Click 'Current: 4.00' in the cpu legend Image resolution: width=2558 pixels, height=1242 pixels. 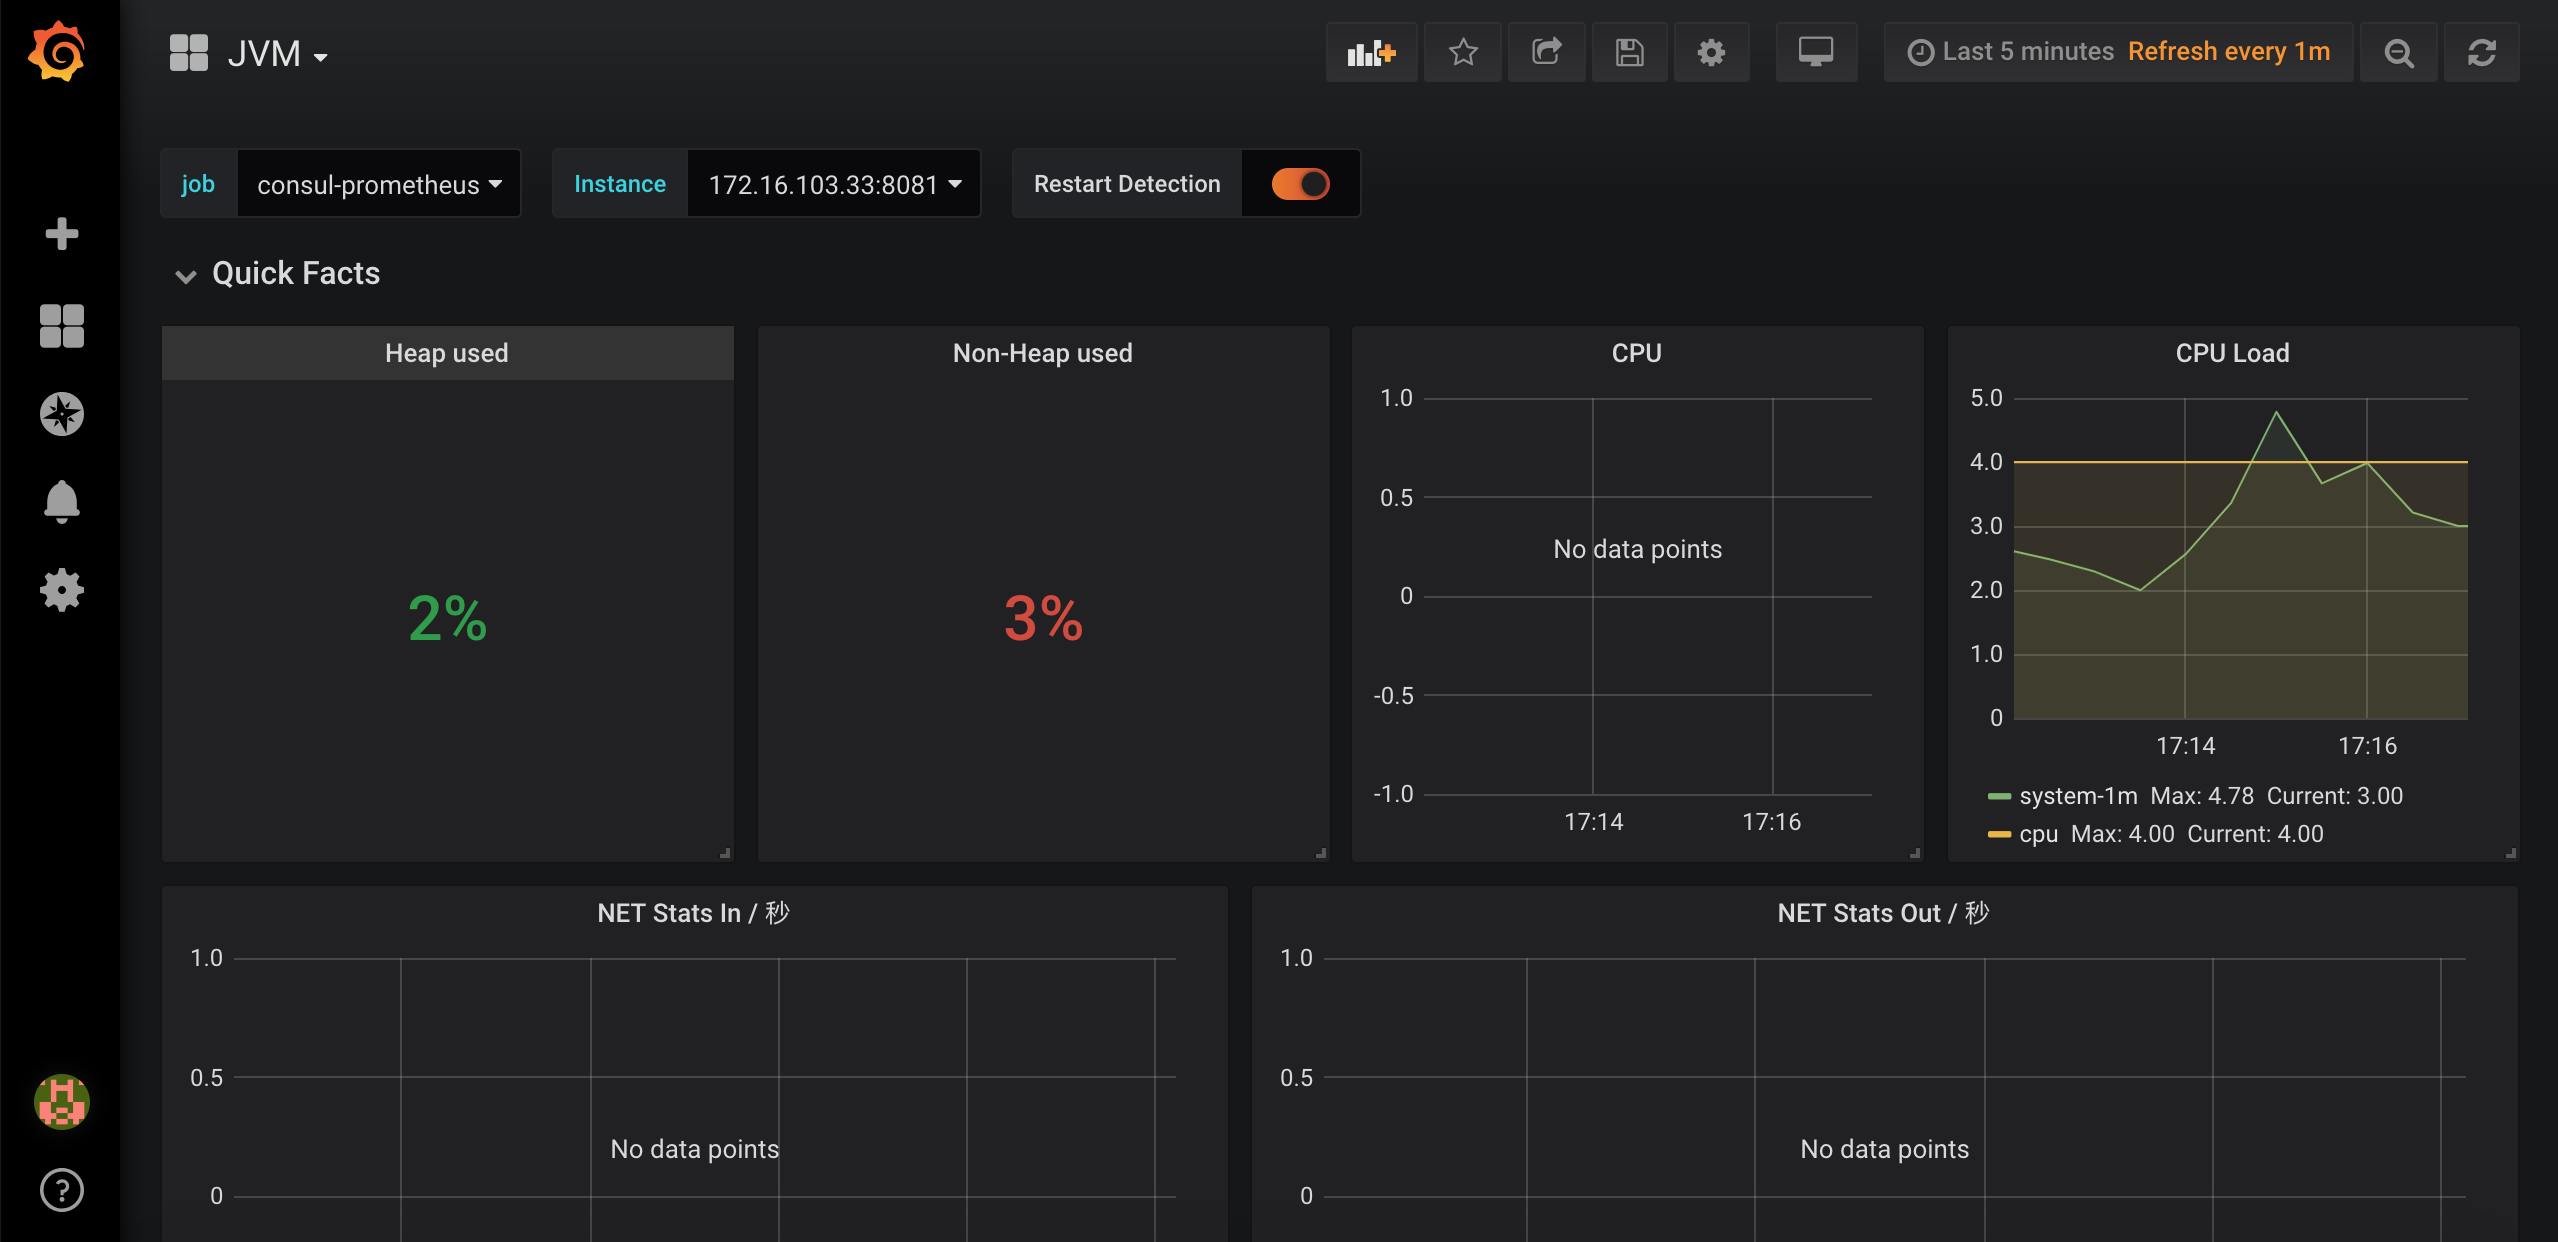point(2255,834)
